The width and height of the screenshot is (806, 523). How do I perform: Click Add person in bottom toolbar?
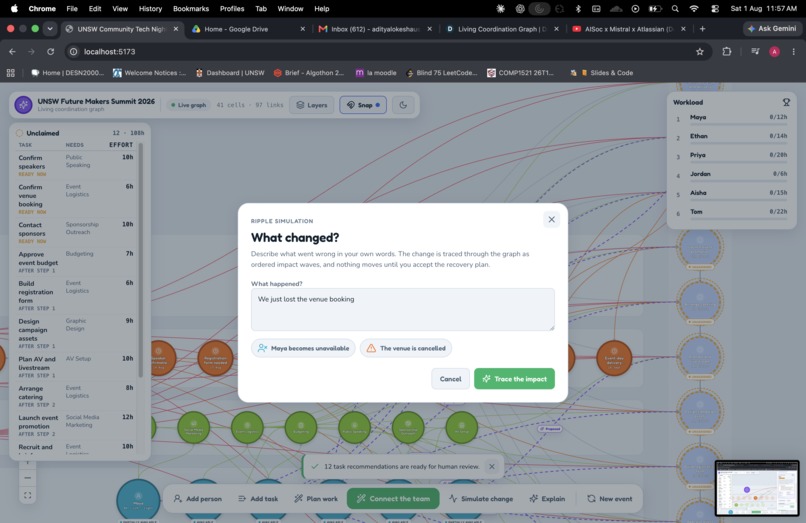point(197,499)
